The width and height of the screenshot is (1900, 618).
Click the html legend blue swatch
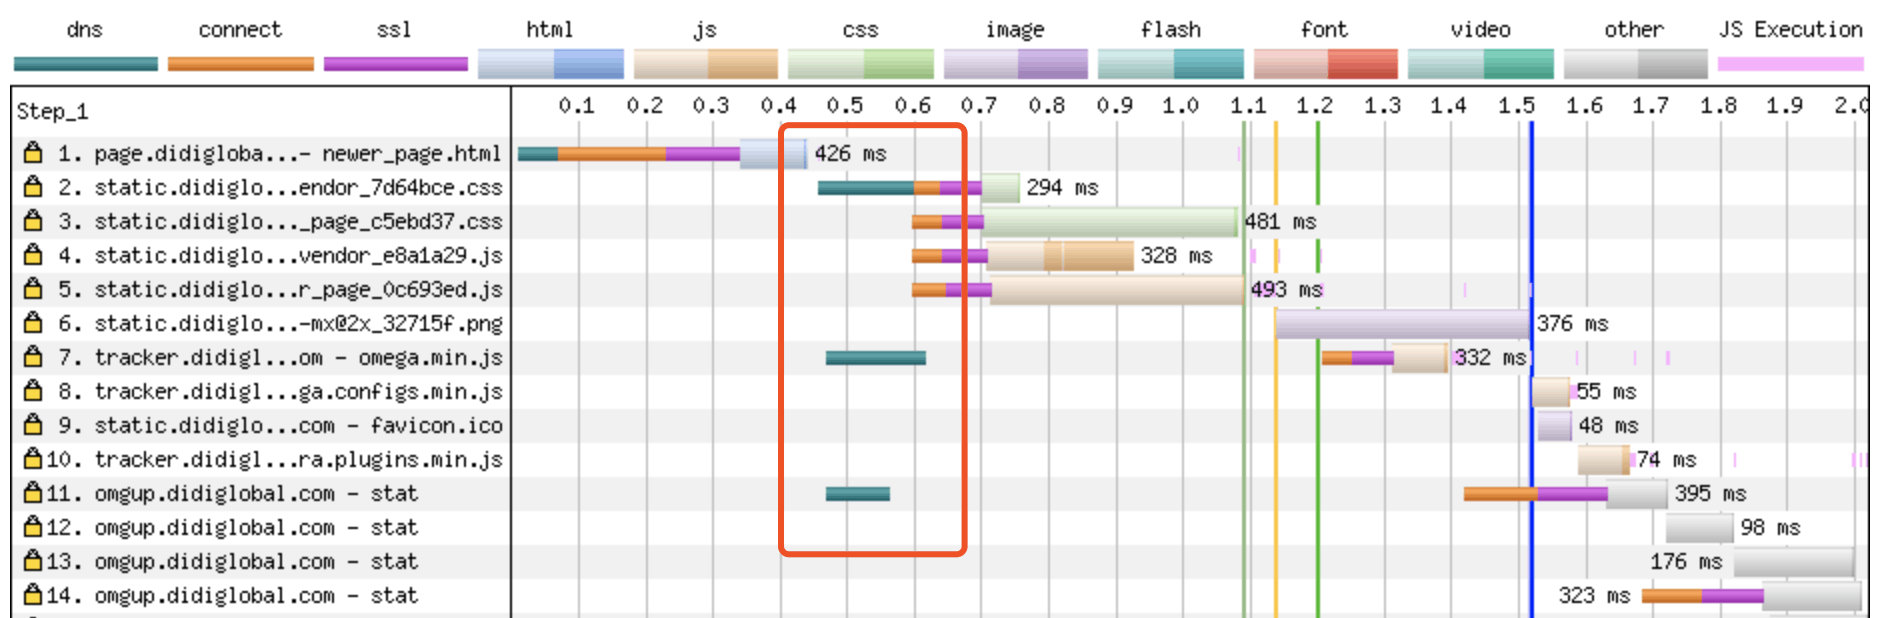551,64
